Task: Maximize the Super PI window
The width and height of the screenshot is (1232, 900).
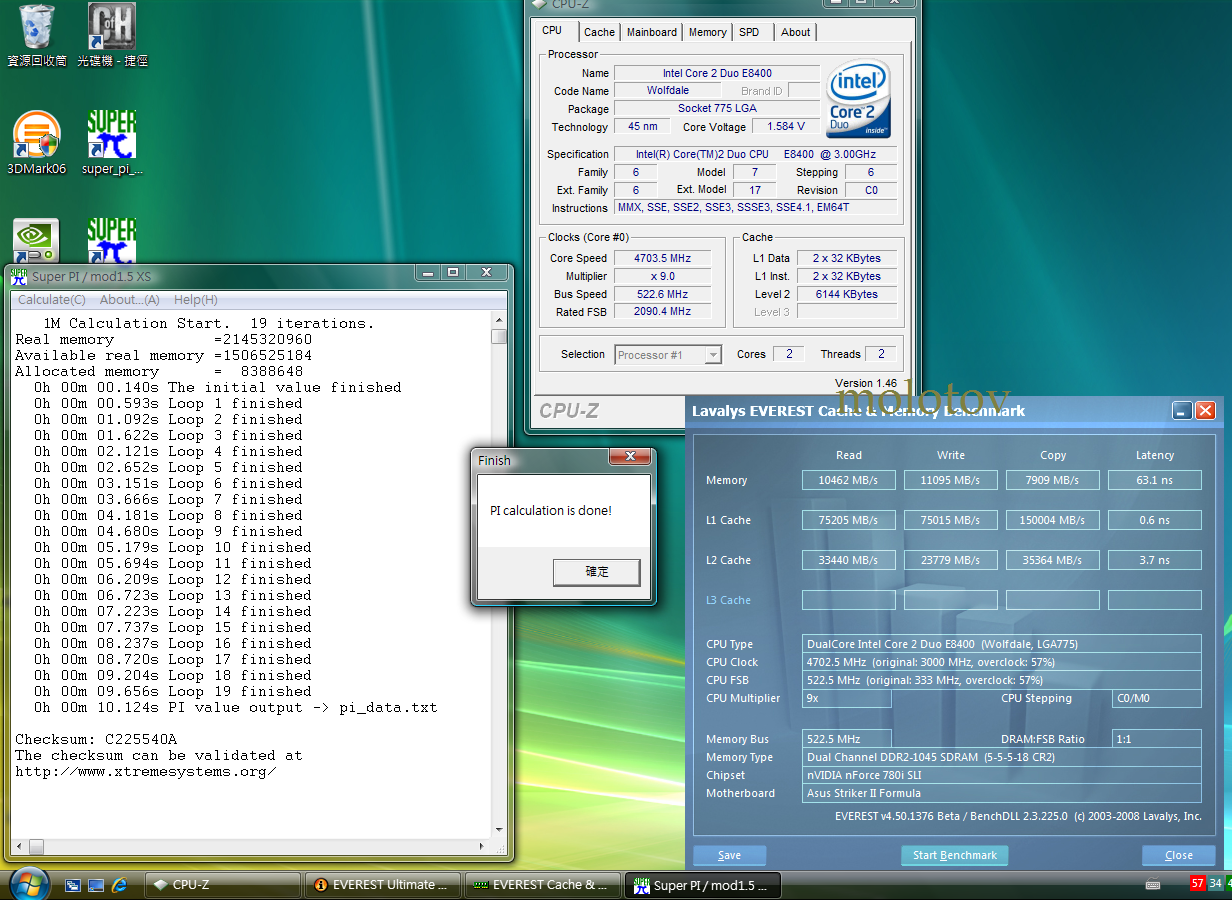Action: click(x=453, y=273)
